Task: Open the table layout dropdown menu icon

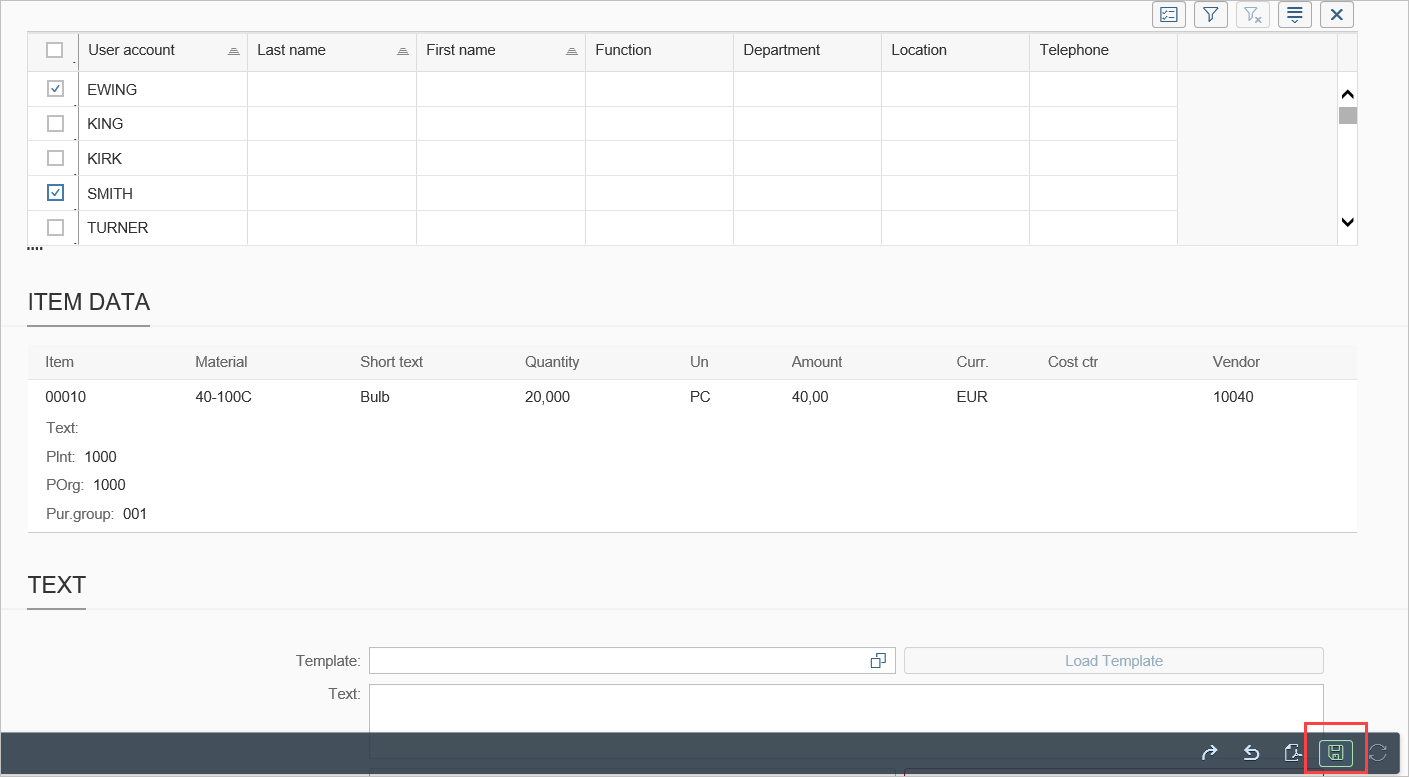Action: coord(1294,14)
